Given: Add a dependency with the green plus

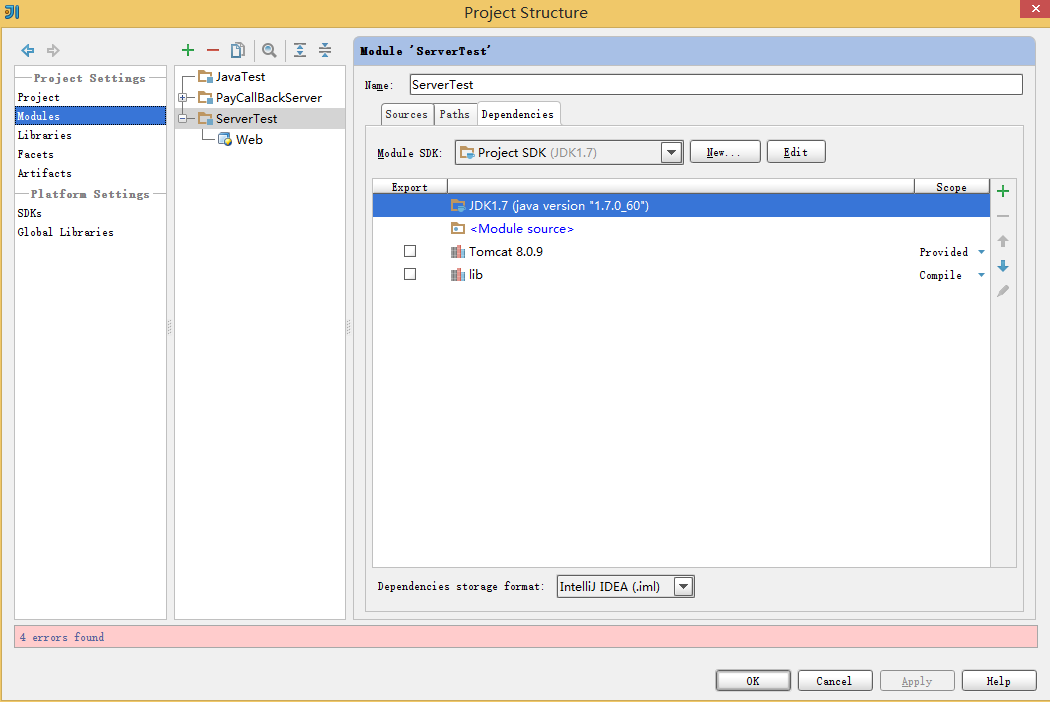Looking at the screenshot, I should point(1003,191).
